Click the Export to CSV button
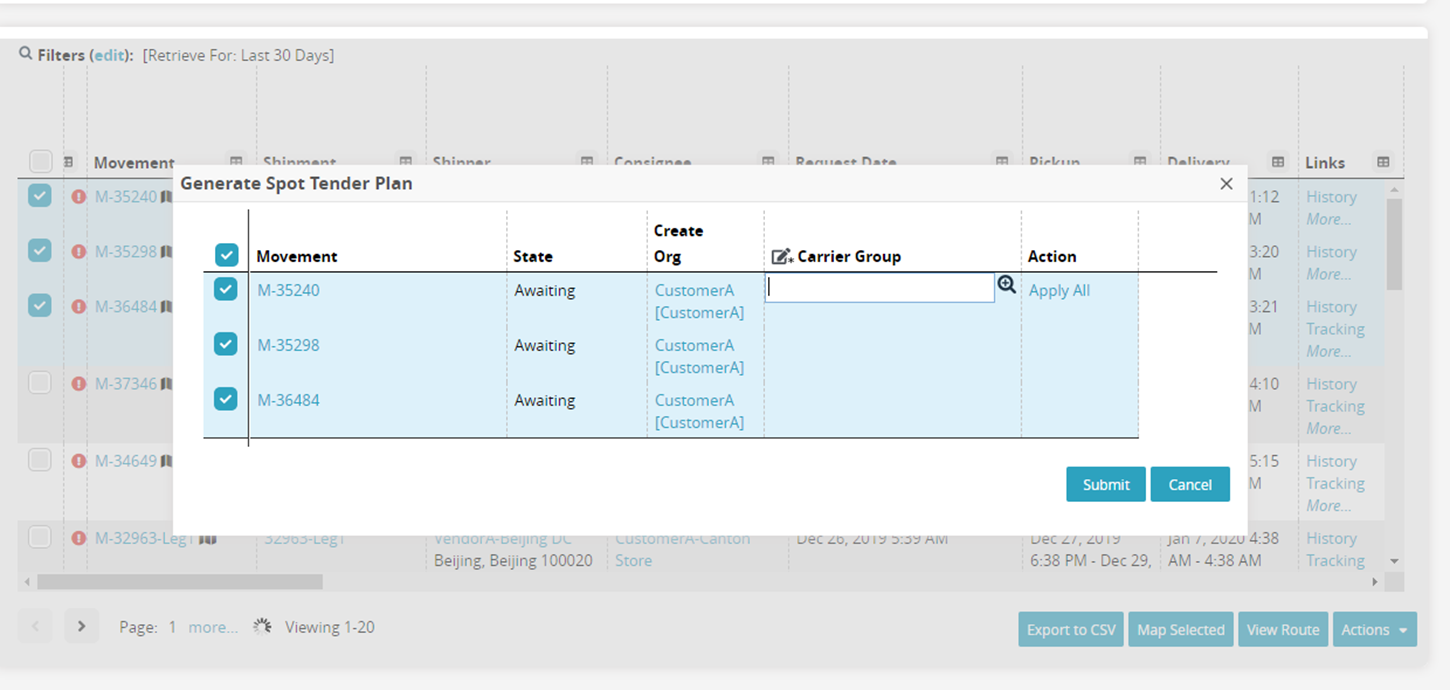The height and width of the screenshot is (690, 1450). pos(1070,630)
